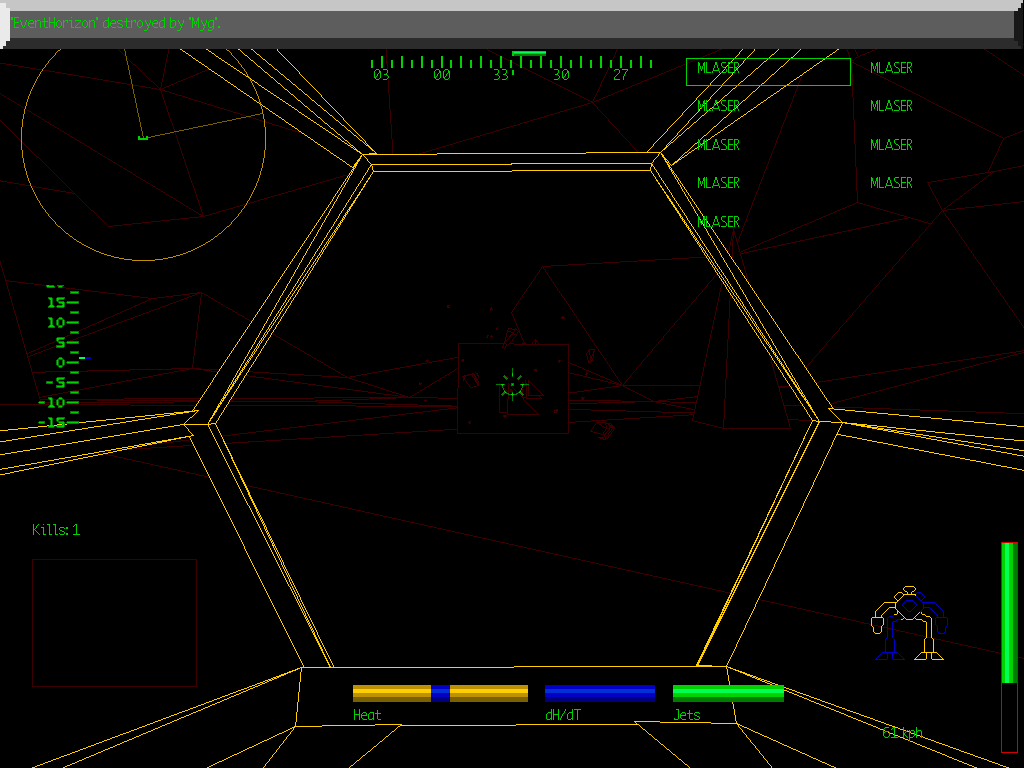Select the mech torso on the damage diagram
Viewport: 1024px width, 768px height.
(910, 607)
